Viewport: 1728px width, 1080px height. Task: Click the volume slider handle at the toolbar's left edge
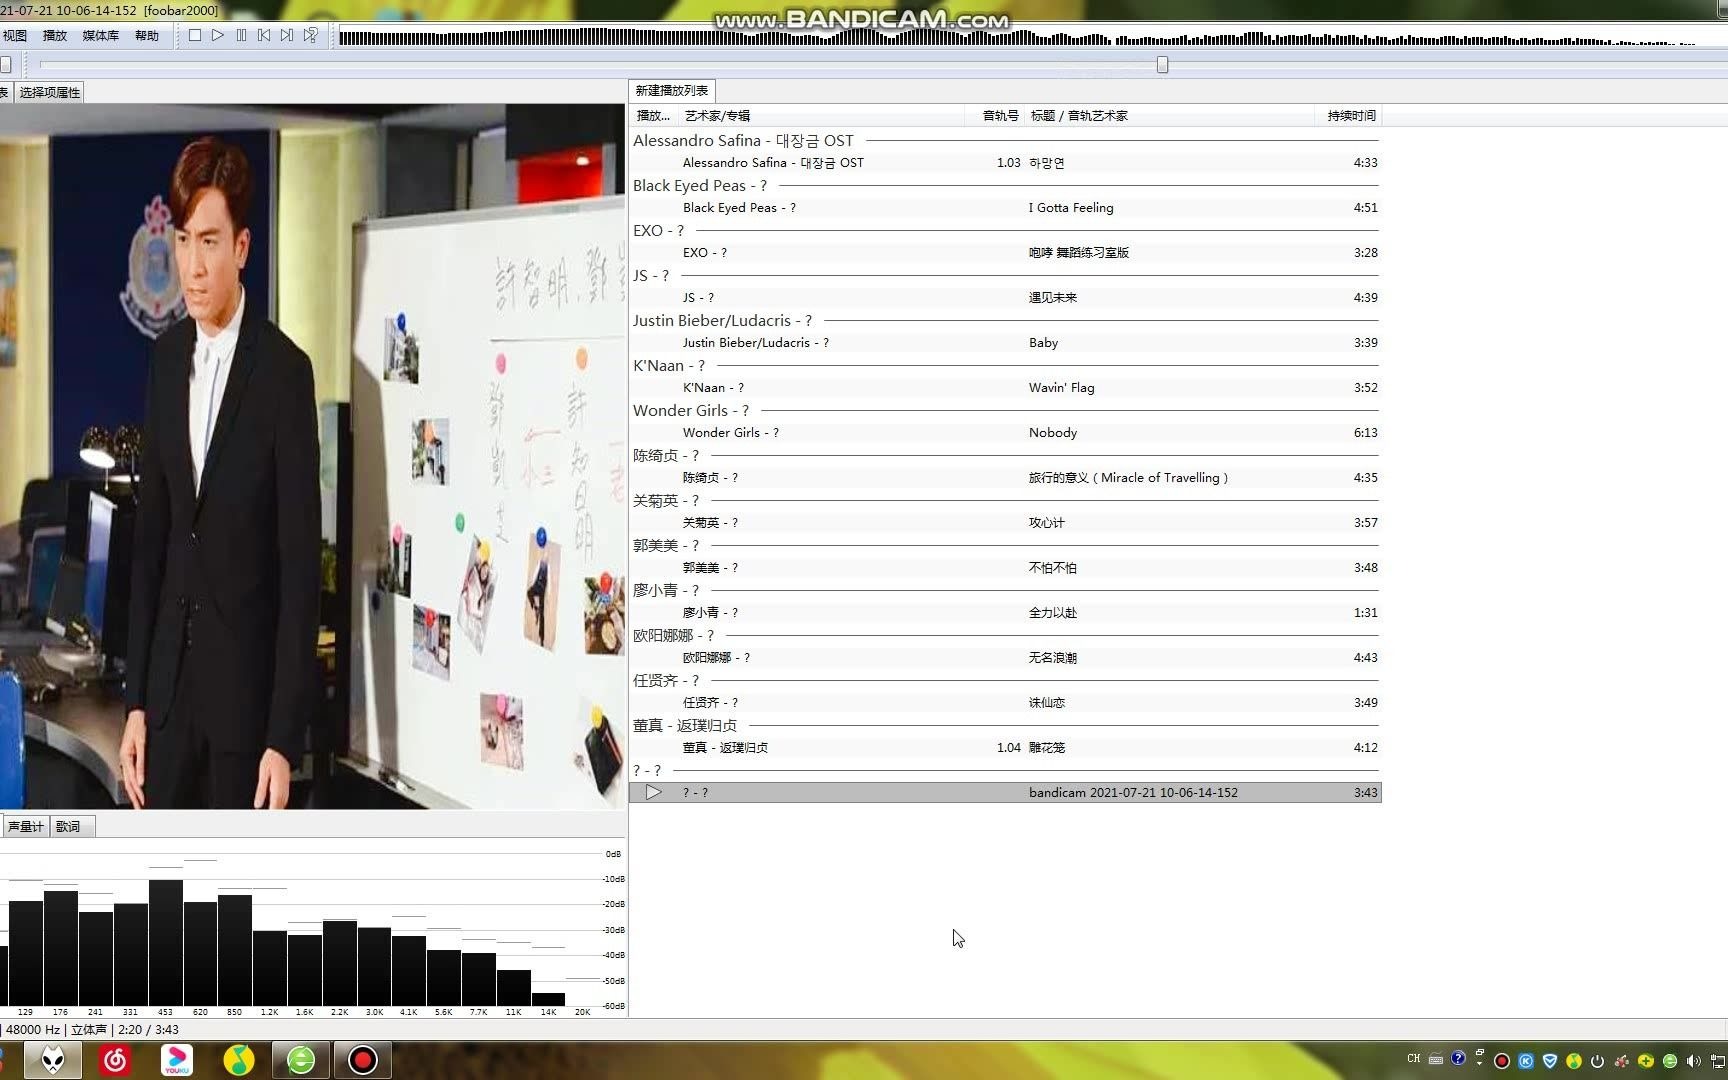coord(6,64)
